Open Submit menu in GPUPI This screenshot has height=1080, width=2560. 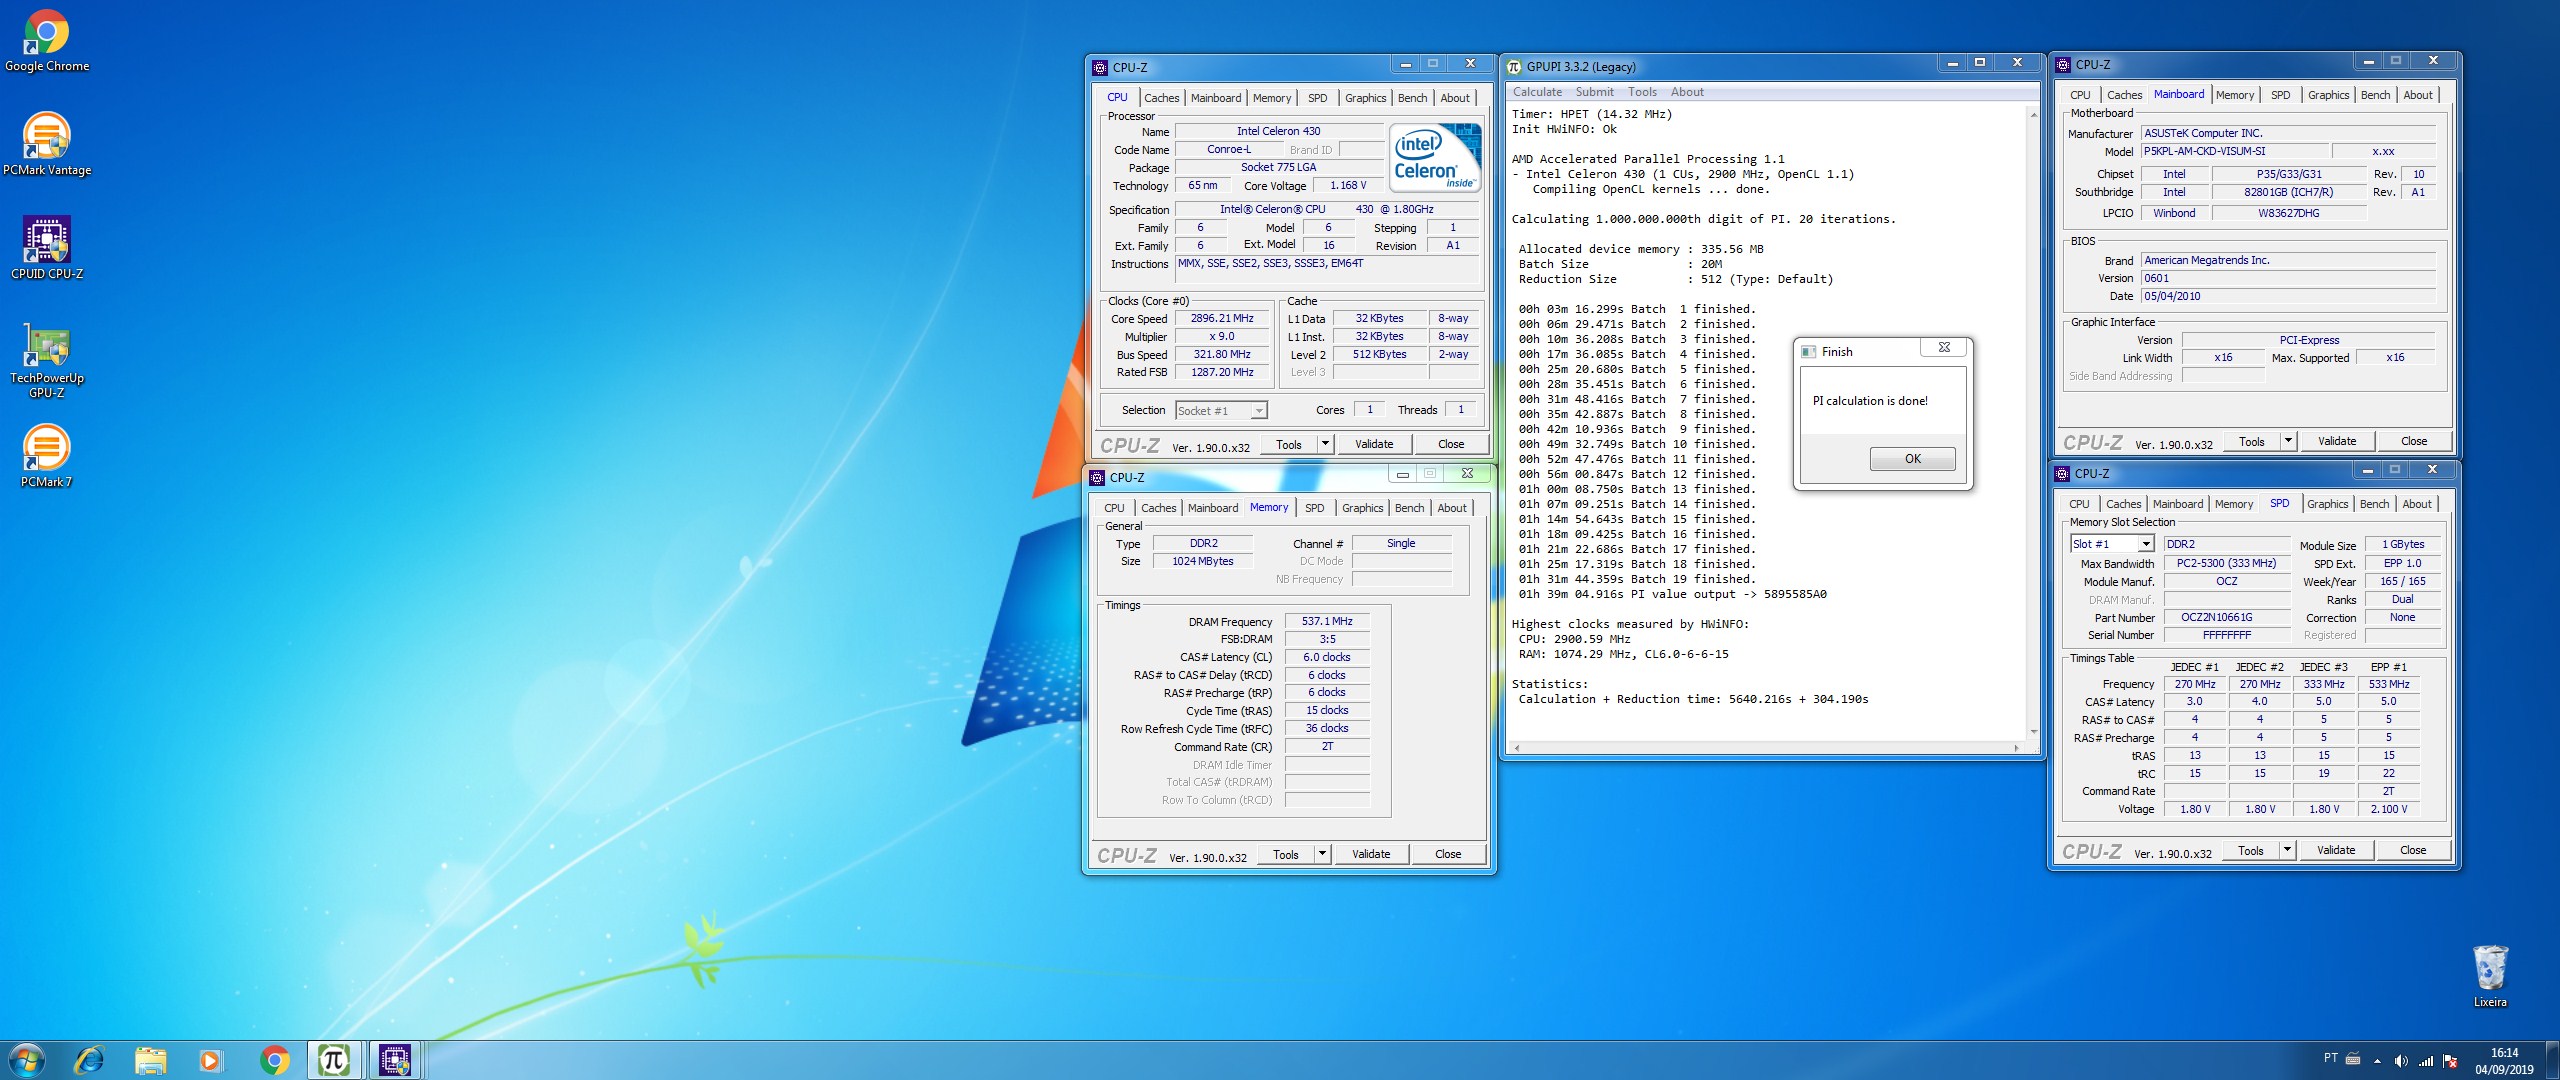[1595, 92]
